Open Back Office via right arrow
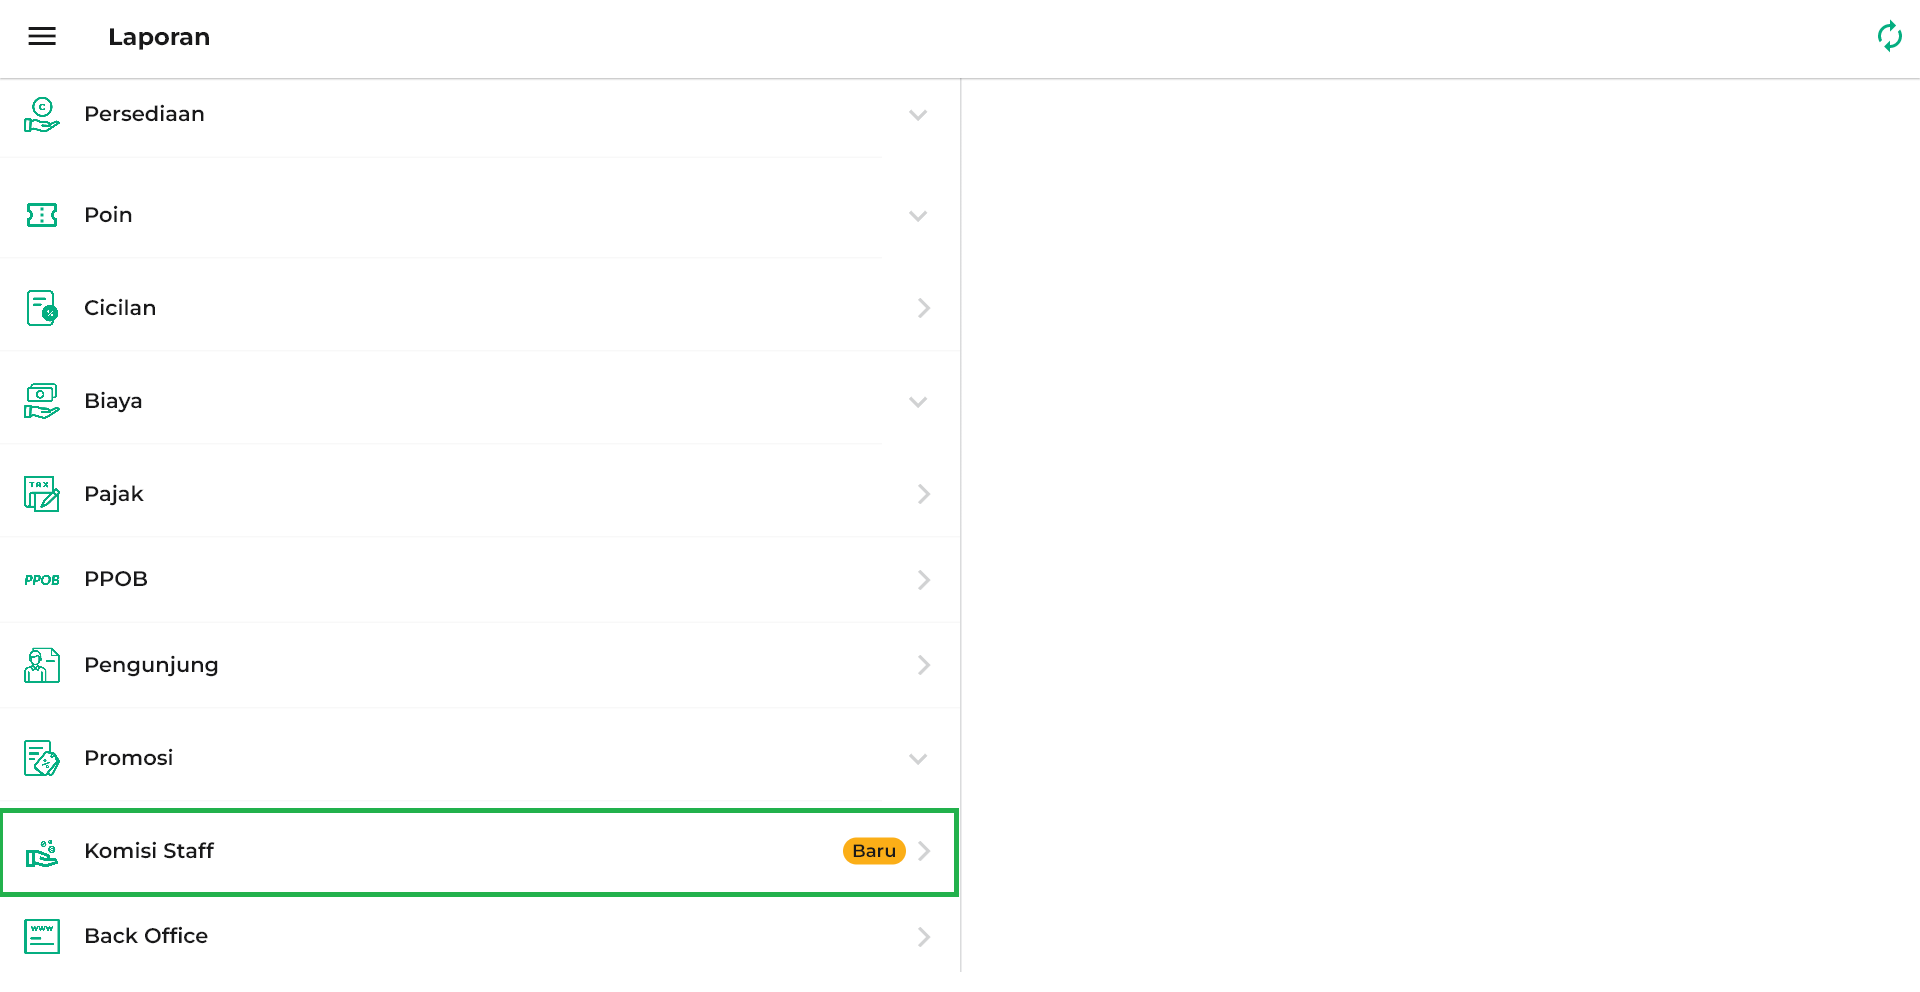The width and height of the screenshot is (1920, 992). pyautogui.click(x=924, y=937)
